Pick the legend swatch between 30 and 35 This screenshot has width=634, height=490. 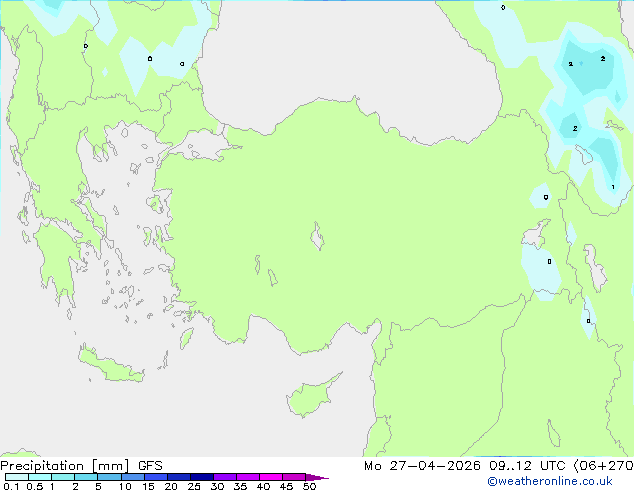click(x=225, y=477)
